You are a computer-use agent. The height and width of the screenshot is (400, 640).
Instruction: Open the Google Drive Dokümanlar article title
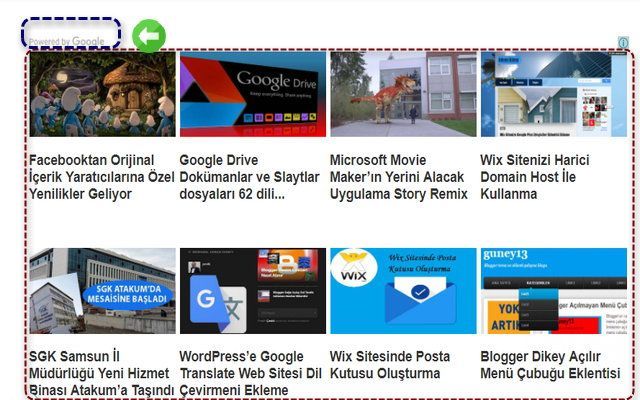point(252,177)
